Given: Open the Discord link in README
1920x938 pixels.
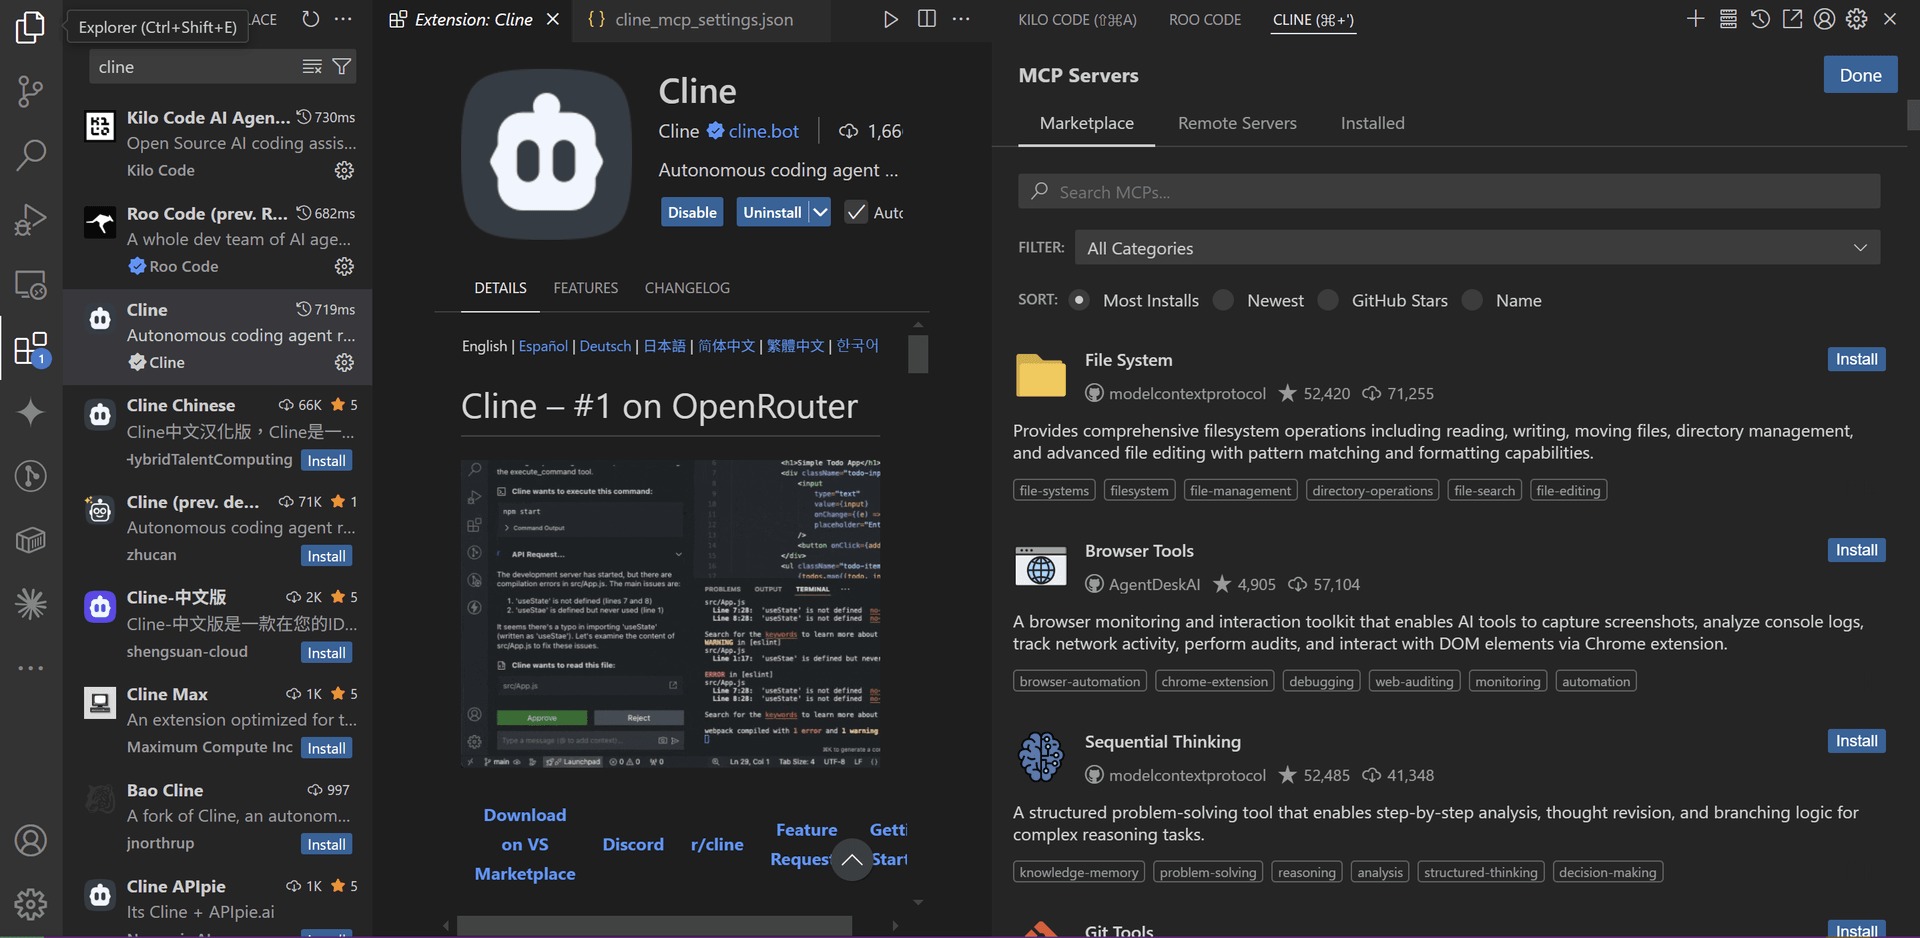Looking at the screenshot, I should coord(633,845).
